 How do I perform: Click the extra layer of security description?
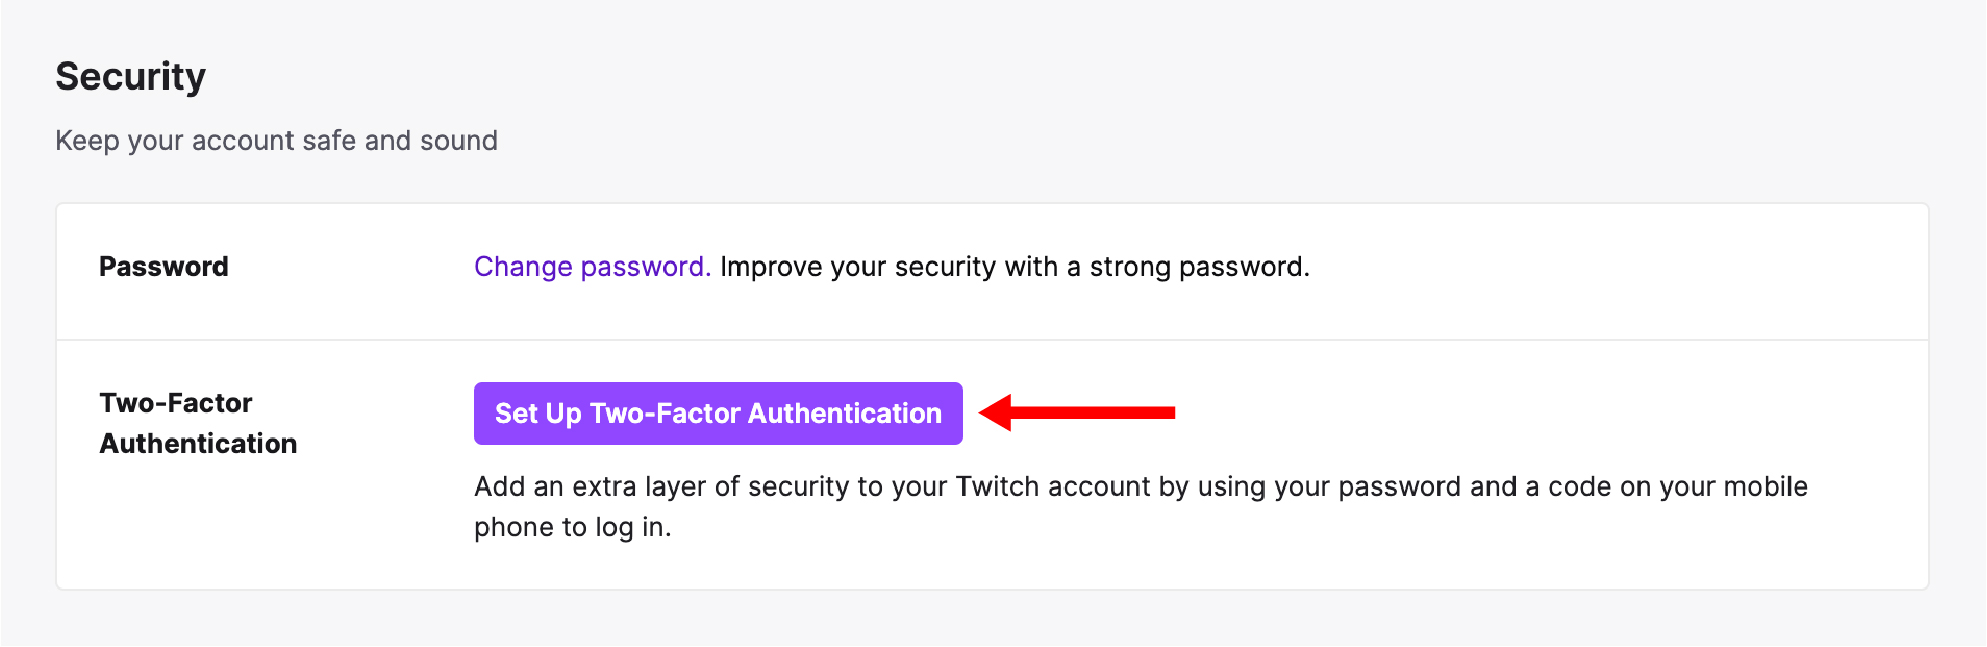point(1140,487)
